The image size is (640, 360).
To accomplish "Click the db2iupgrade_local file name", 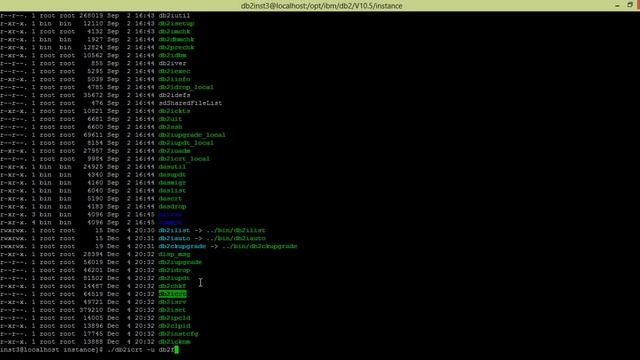I will 192,135.
